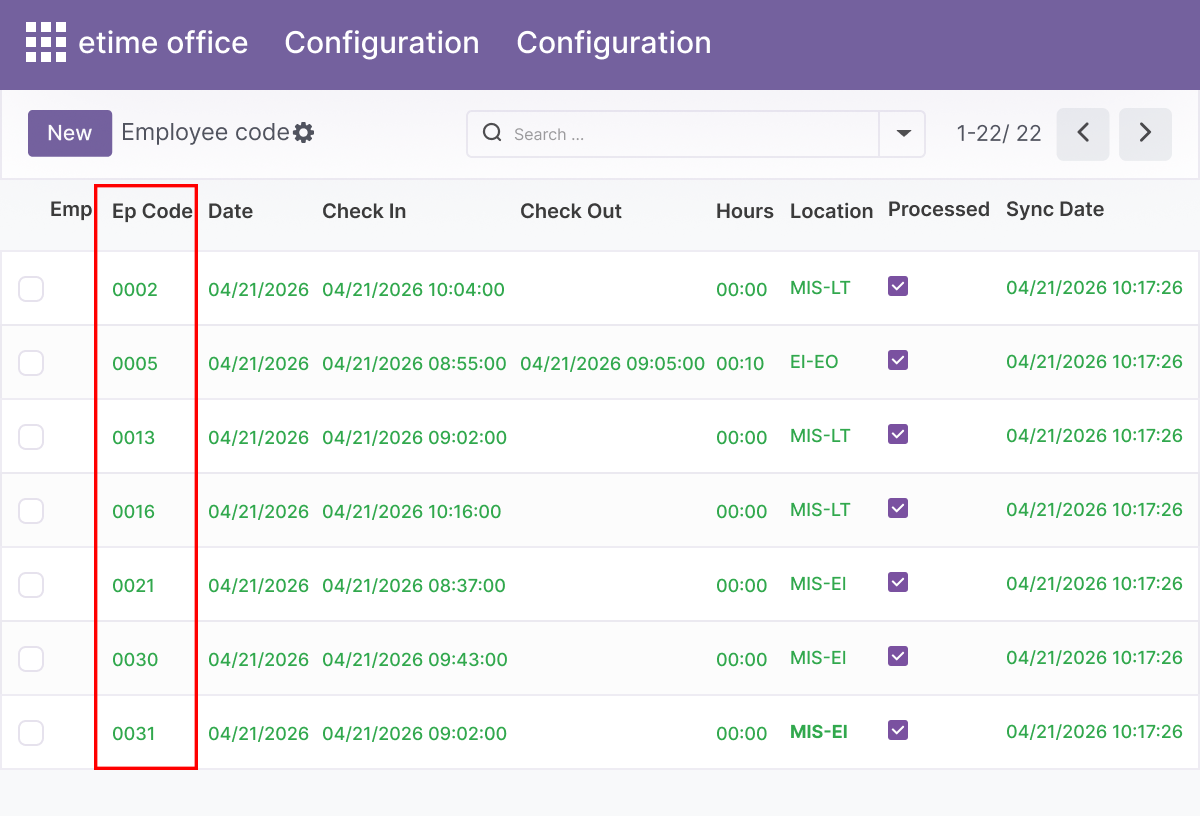Viewport: 1200px width, 816px height.
Task: Click check-out time 04/21/2026 09:05:00
Action: click(612, 364)
